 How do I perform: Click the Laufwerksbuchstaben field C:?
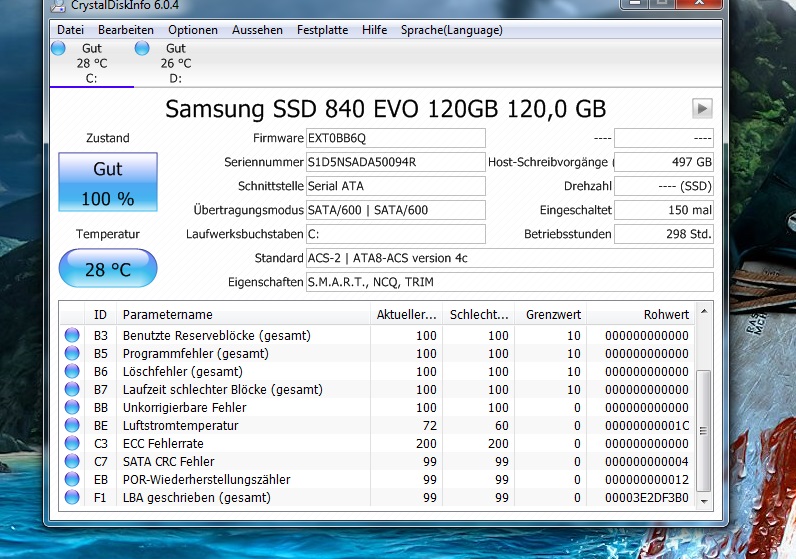[x=396, y=234]
